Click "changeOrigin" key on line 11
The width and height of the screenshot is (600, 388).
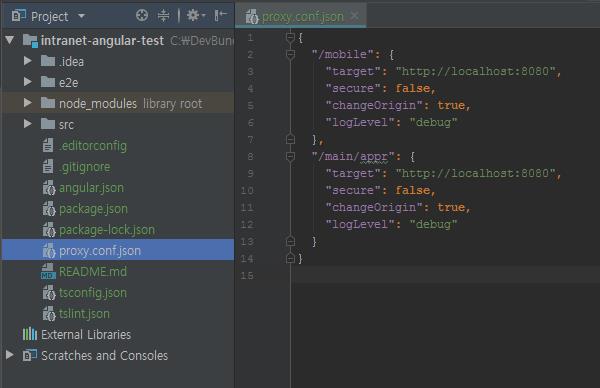pyautogui.click(x=374, y=207)
